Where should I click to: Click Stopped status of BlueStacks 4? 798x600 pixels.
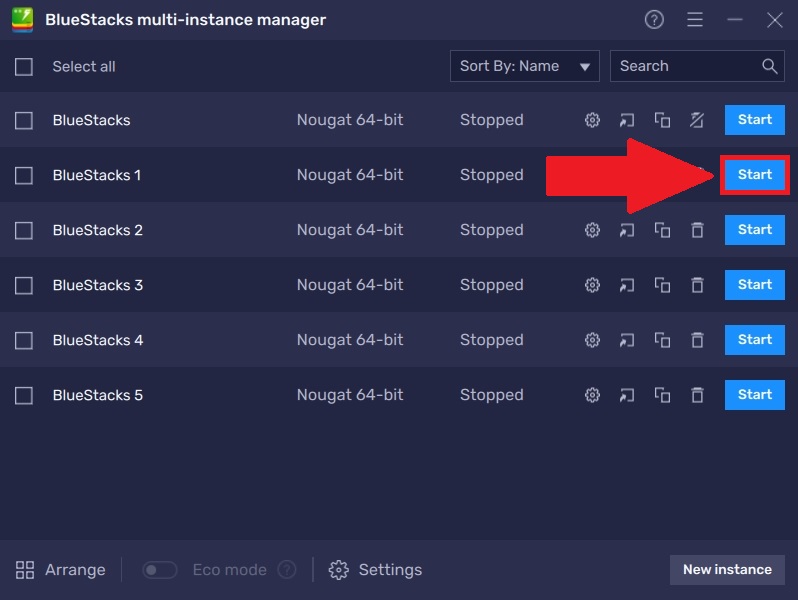(492, 340)
